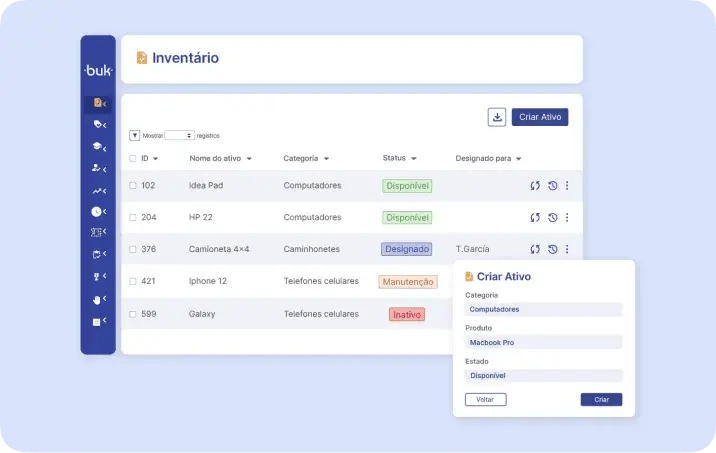The height and width of the screenshot is (453, 716).
Task: Open the square list icon at sidebar bottom
Action: coord(96,322)
